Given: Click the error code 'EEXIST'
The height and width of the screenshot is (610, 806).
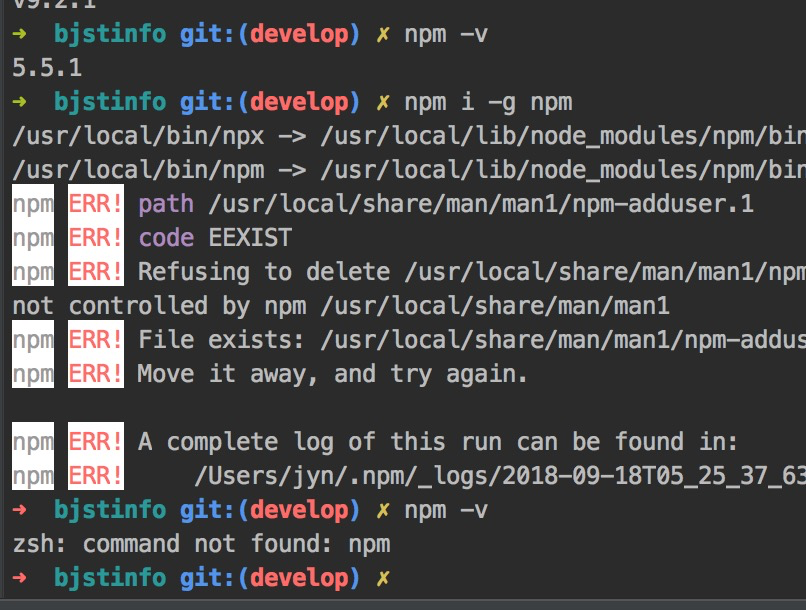Looking at the screenshot, I should [250, 238].
